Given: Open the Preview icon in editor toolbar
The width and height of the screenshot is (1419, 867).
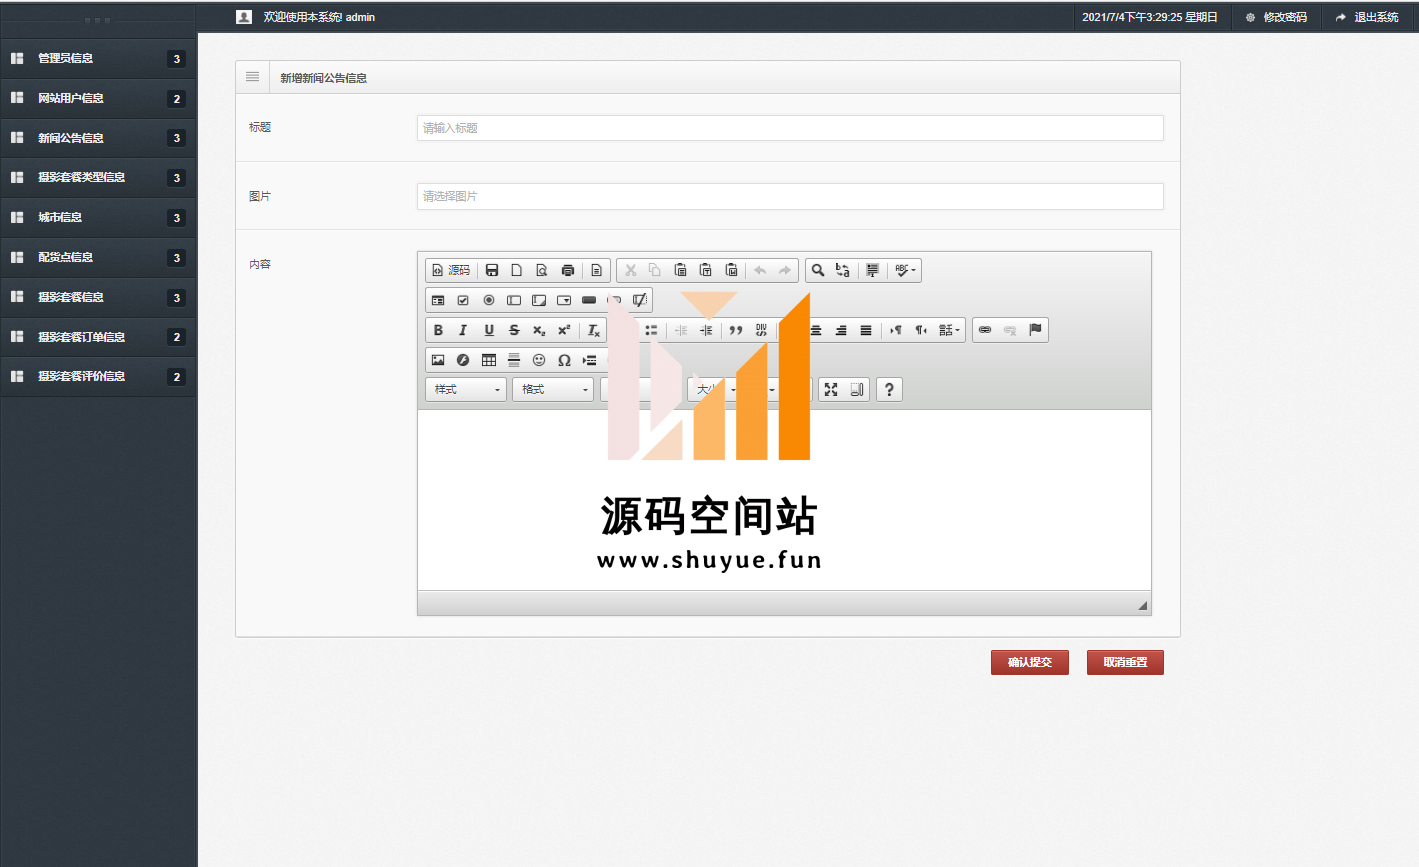Looking at the screenshot, I should click(x=542, y=270).
